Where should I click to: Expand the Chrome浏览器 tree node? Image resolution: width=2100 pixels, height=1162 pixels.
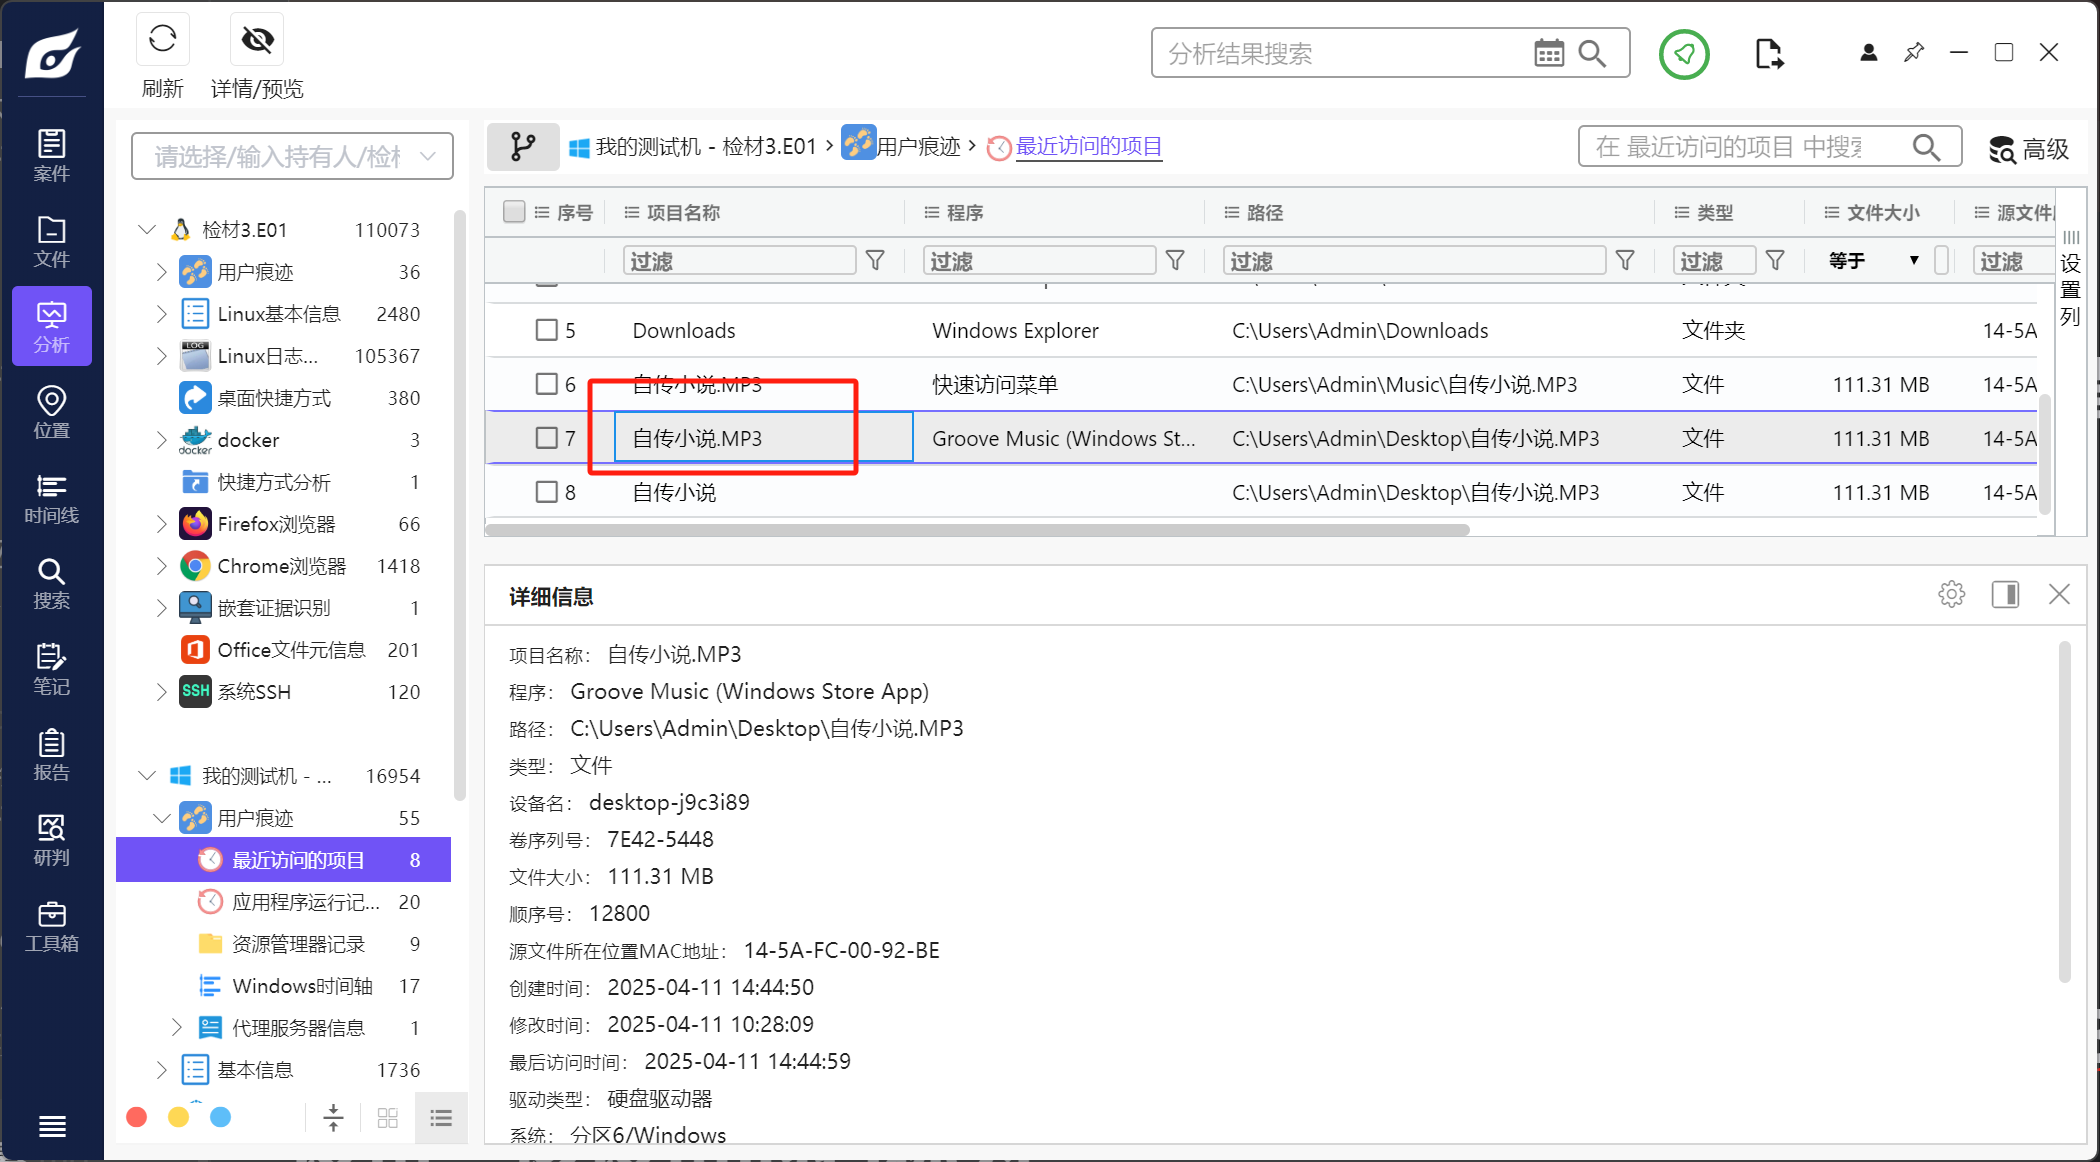tap(161, 566)
